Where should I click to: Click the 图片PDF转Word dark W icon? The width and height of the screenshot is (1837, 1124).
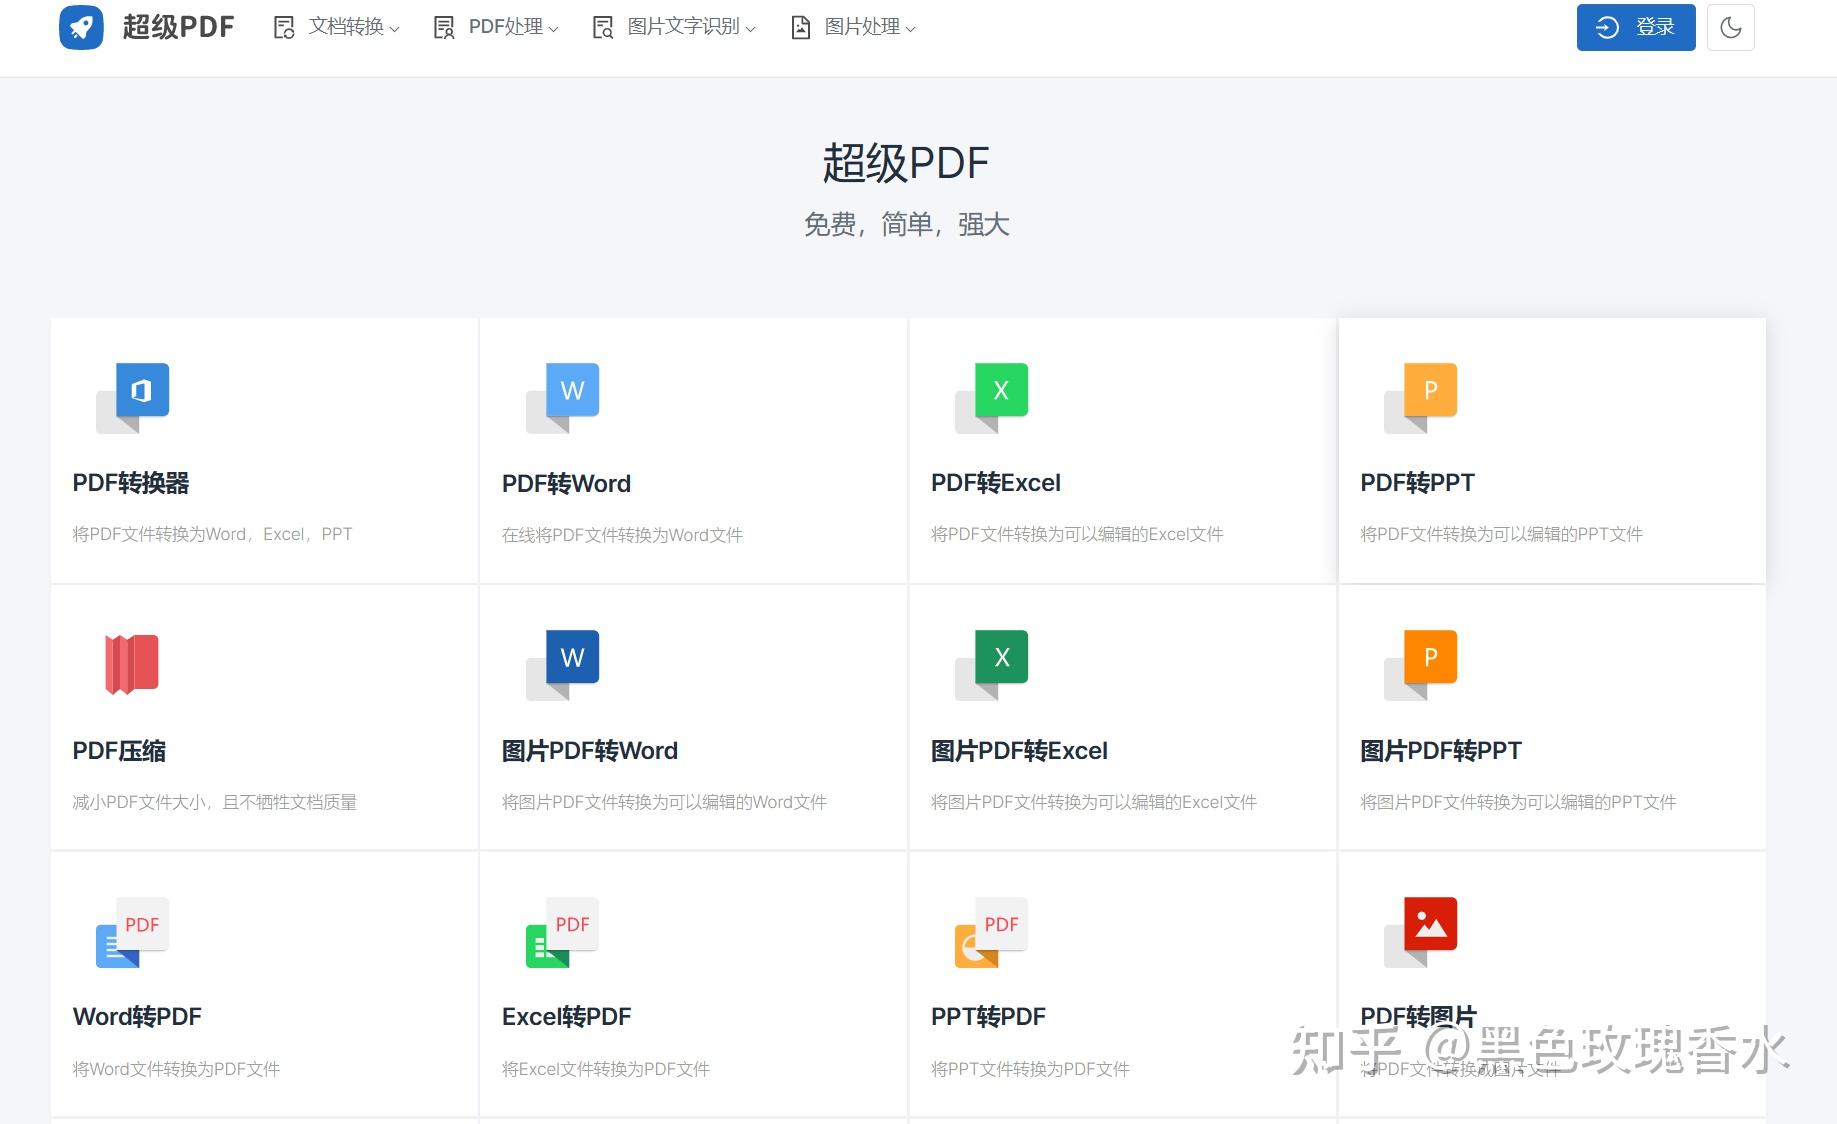(563, 665)
